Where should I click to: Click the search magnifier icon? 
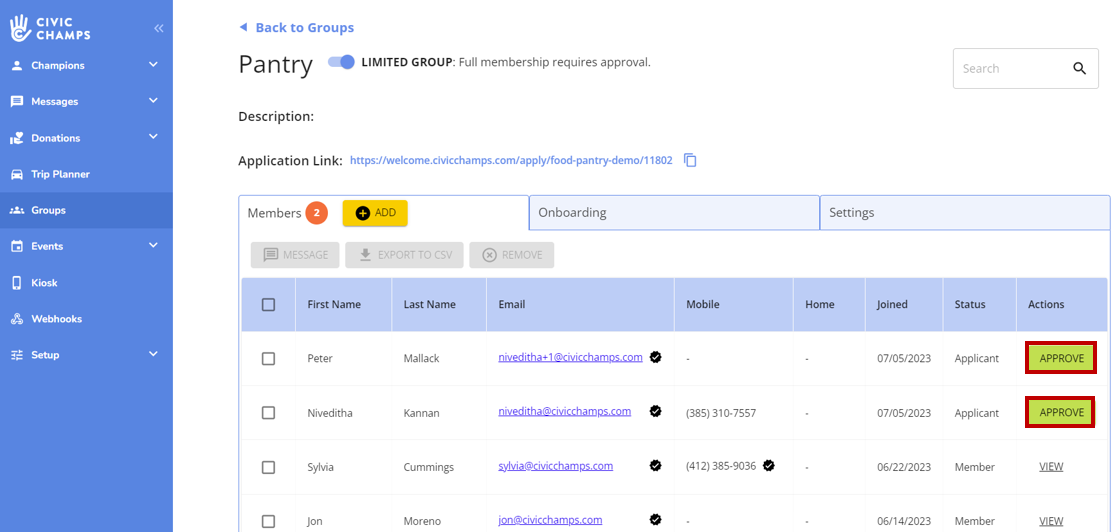1079,69
